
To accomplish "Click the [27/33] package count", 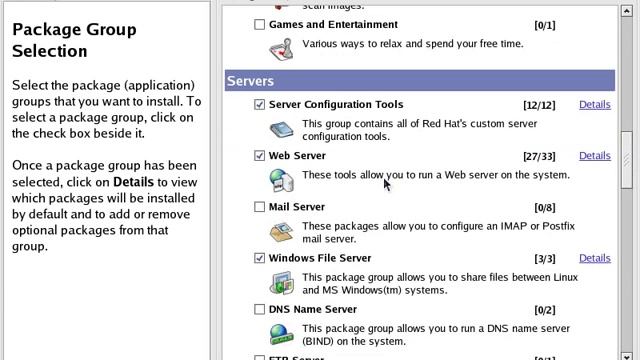I will click(x=539, y=156).
